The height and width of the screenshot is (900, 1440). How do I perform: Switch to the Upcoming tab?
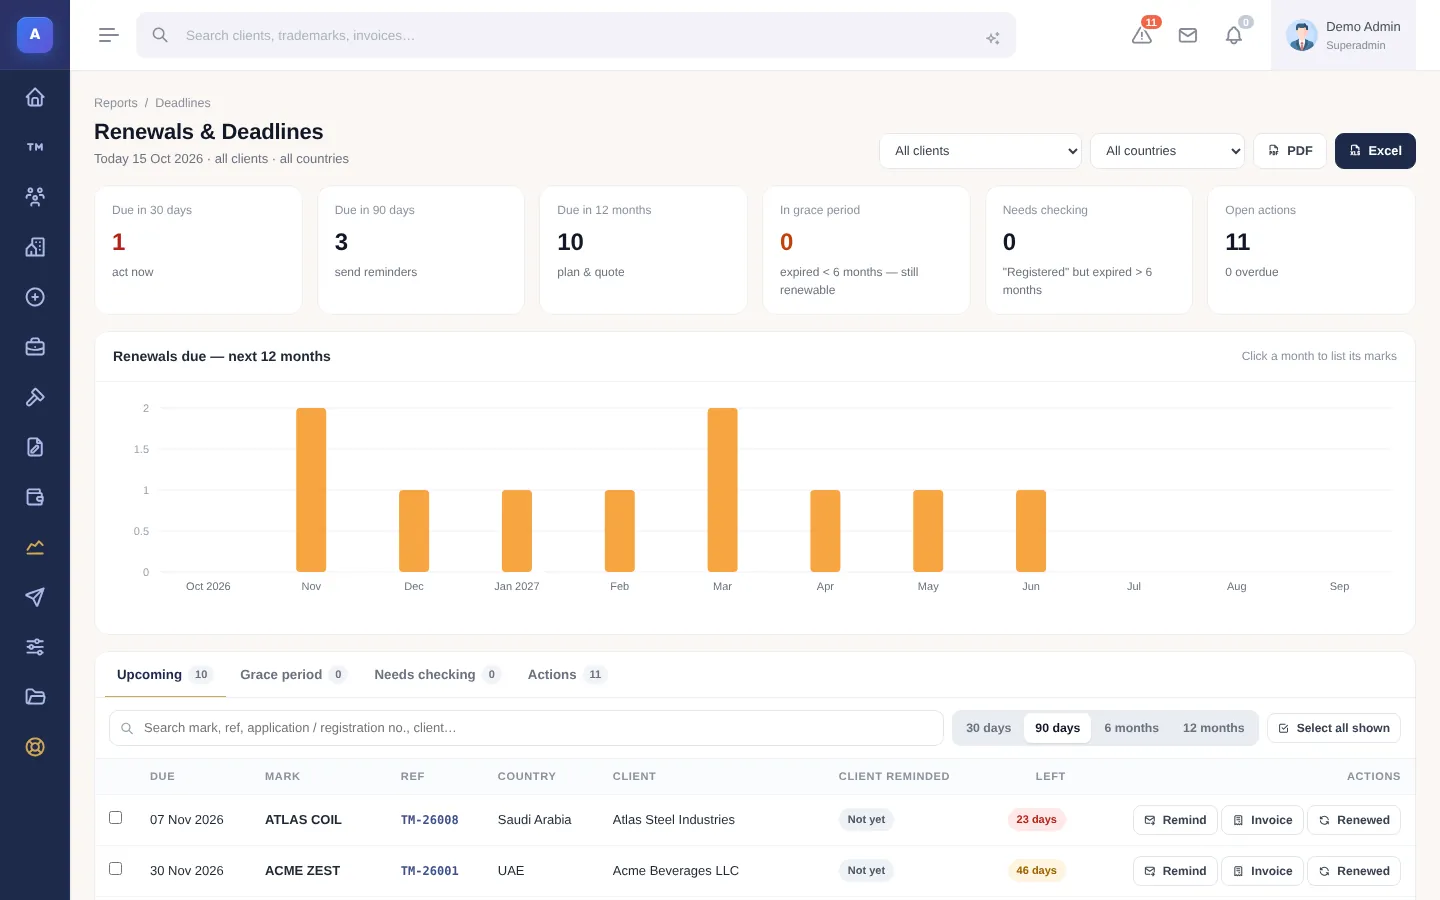click(165, 675)
